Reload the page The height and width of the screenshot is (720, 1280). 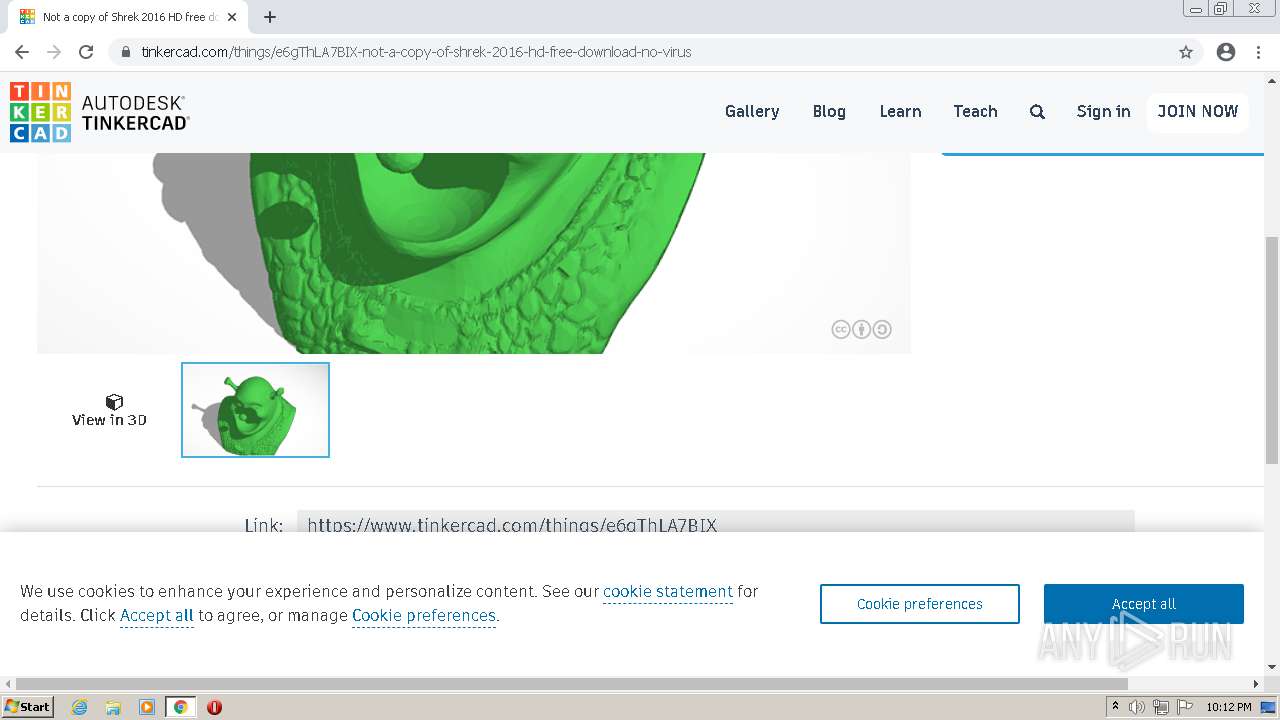[86, 52]
